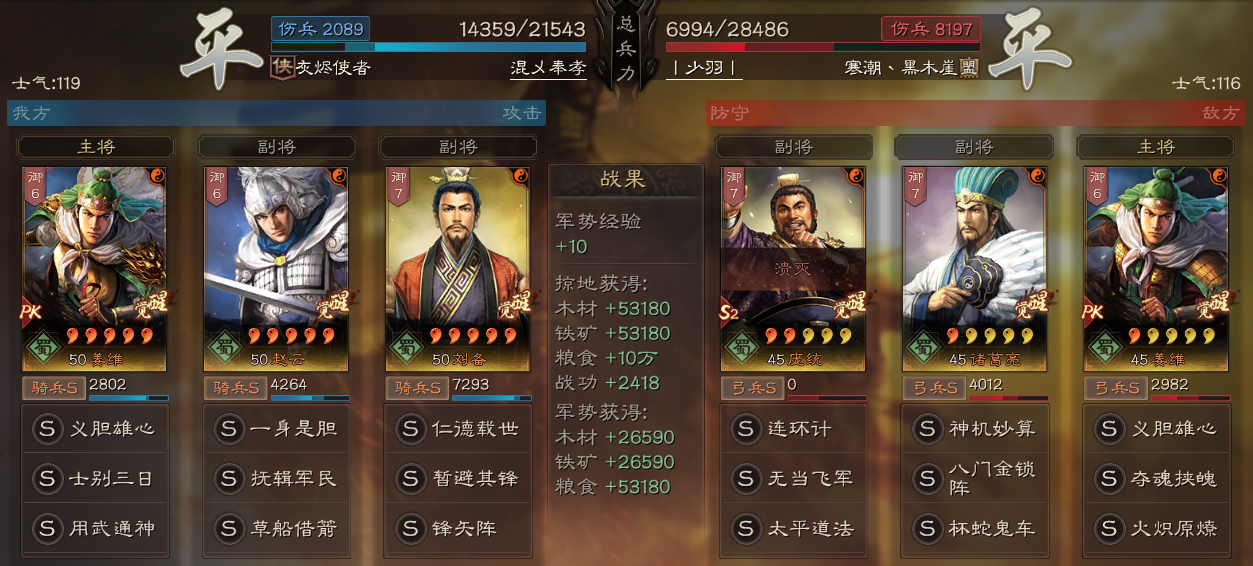Click the 侠 alliance icon beside 炙烬使者
The height and width of the screenshot is (566, 1253).
(x=282, y=68)
